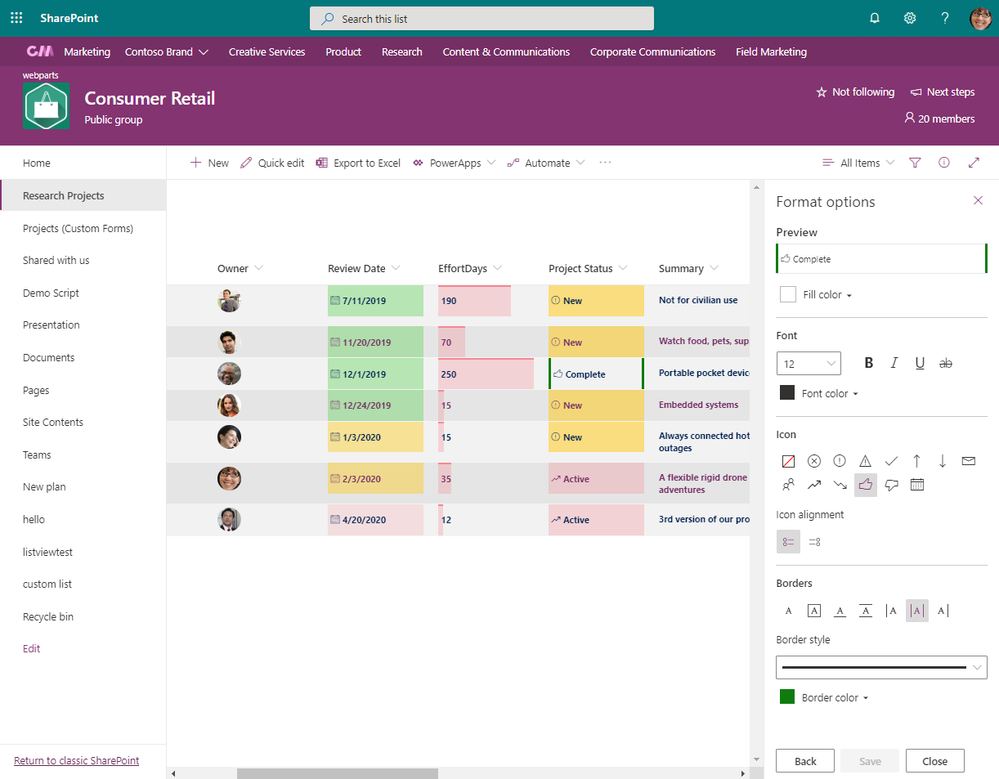Choose the warning triangle icon
This screenshot has width=999, height=779.
[x=865, y=461]
